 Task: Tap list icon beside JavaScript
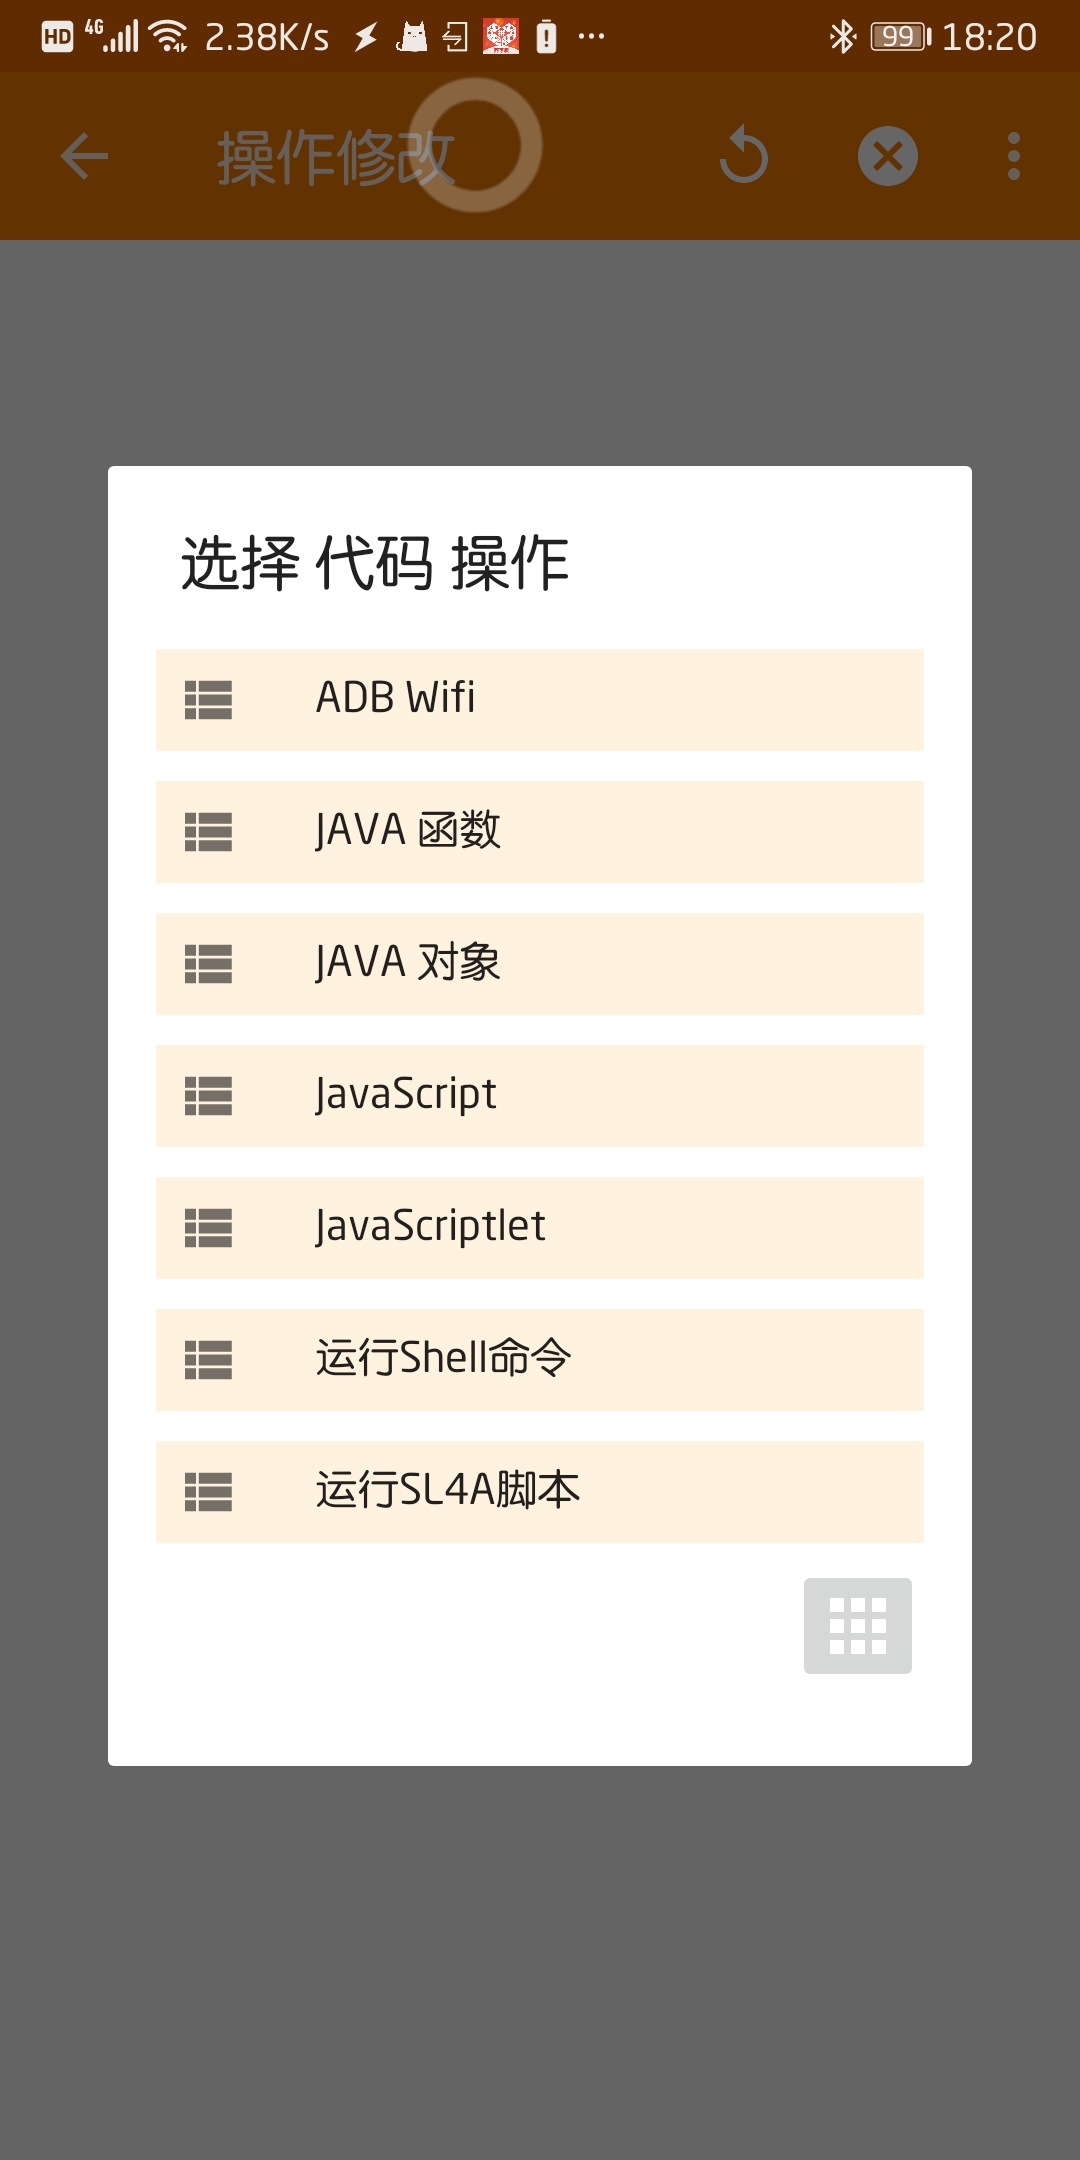click(x=208, y=1096)
